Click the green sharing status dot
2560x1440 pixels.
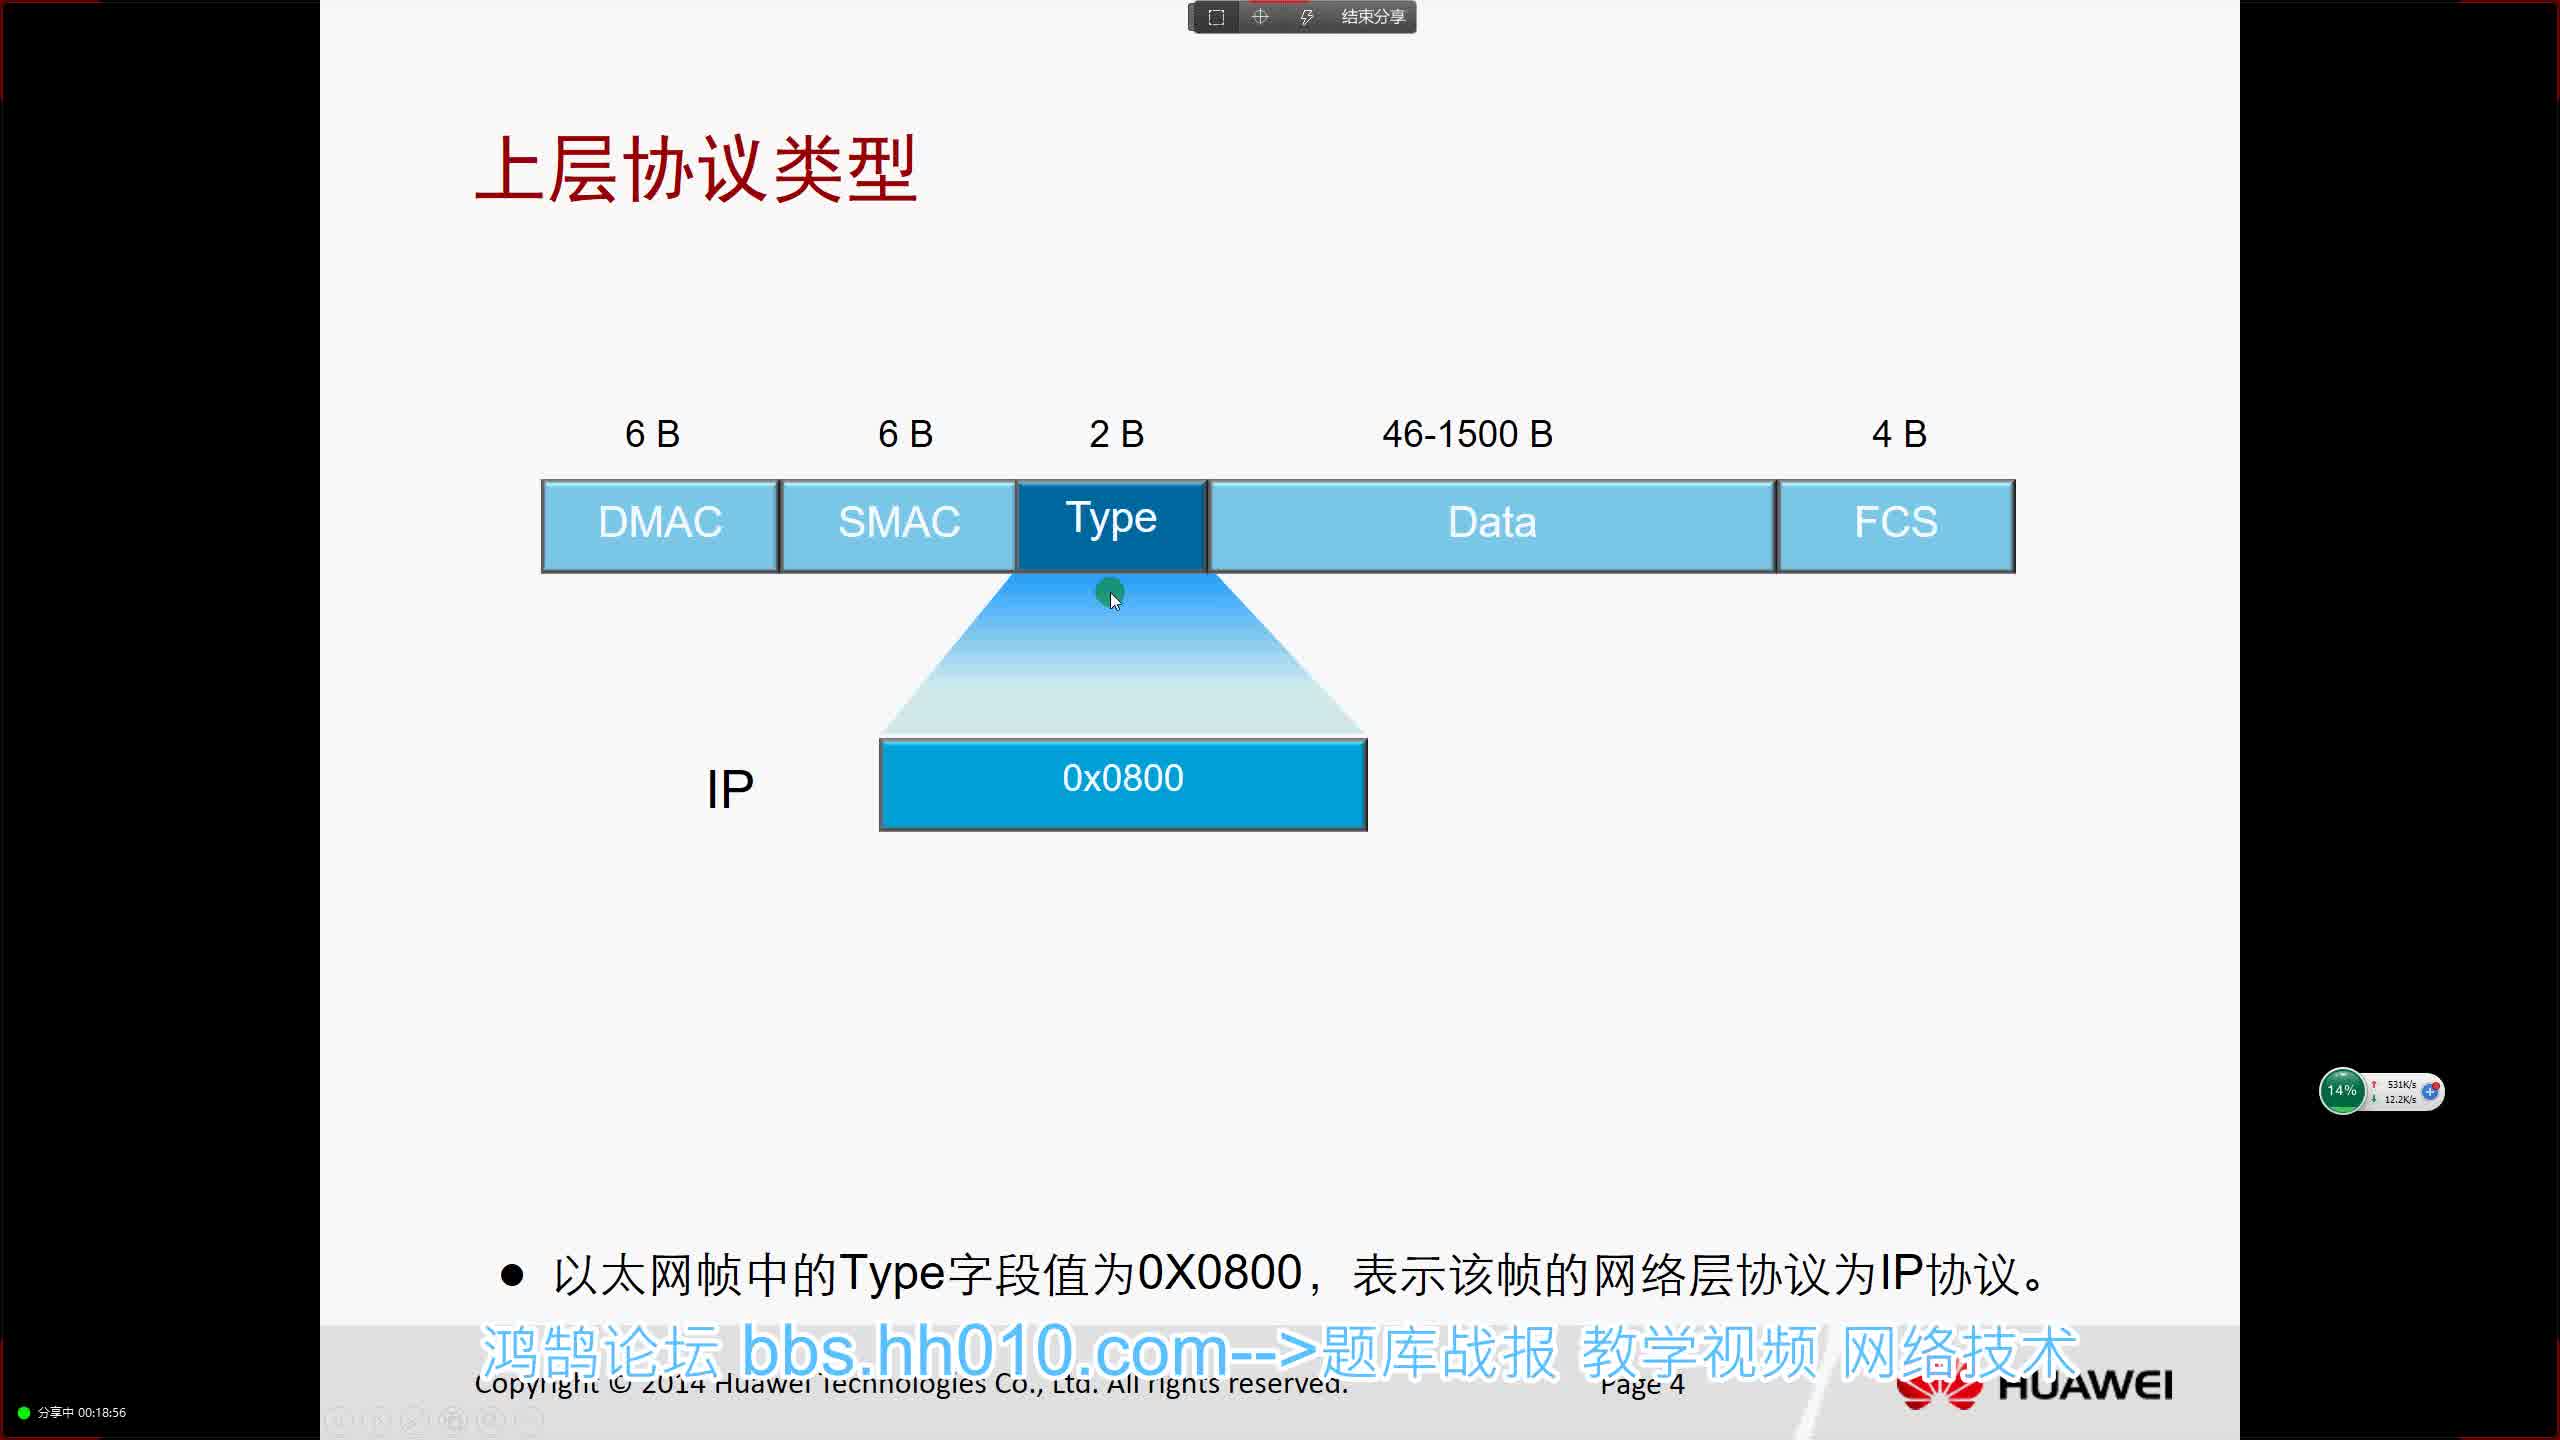(24, 1413)
